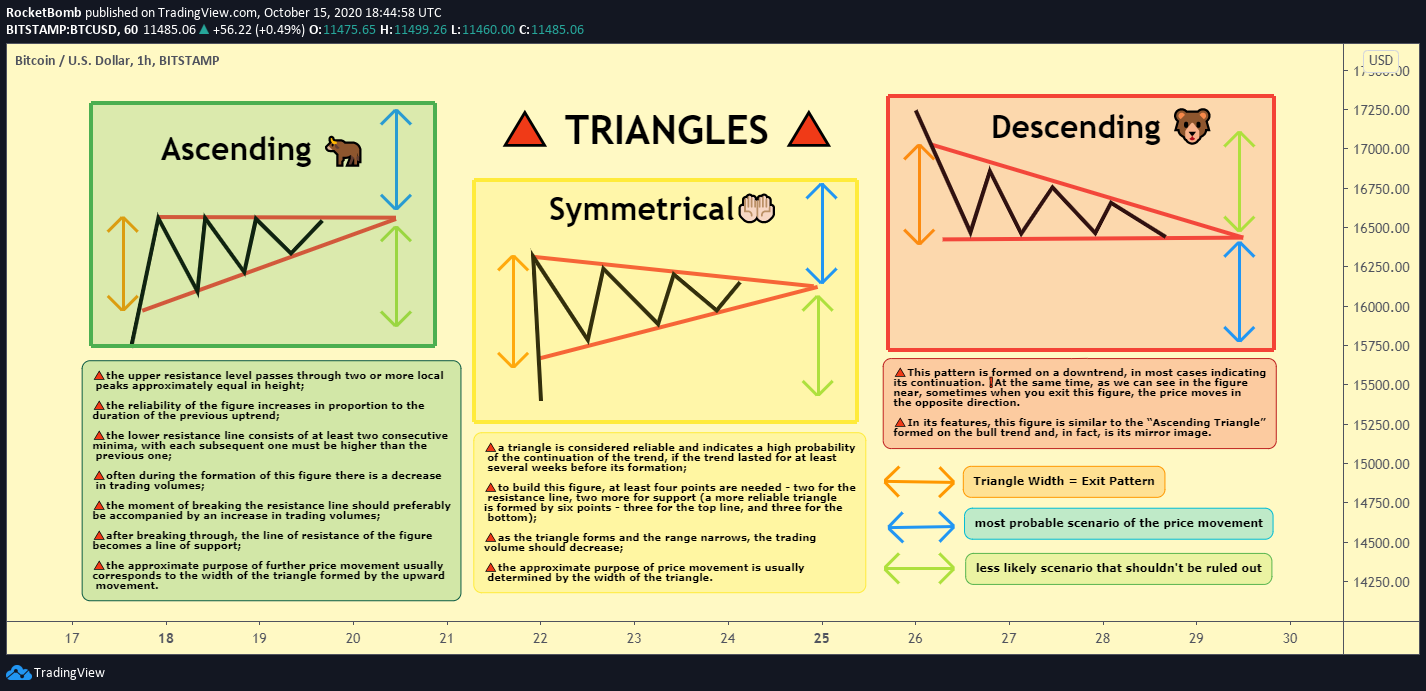The height and width of the screenshot is (691, 1426).
Task: Select the yellow Symmetrical description text box
Action: tap(669, 512)
